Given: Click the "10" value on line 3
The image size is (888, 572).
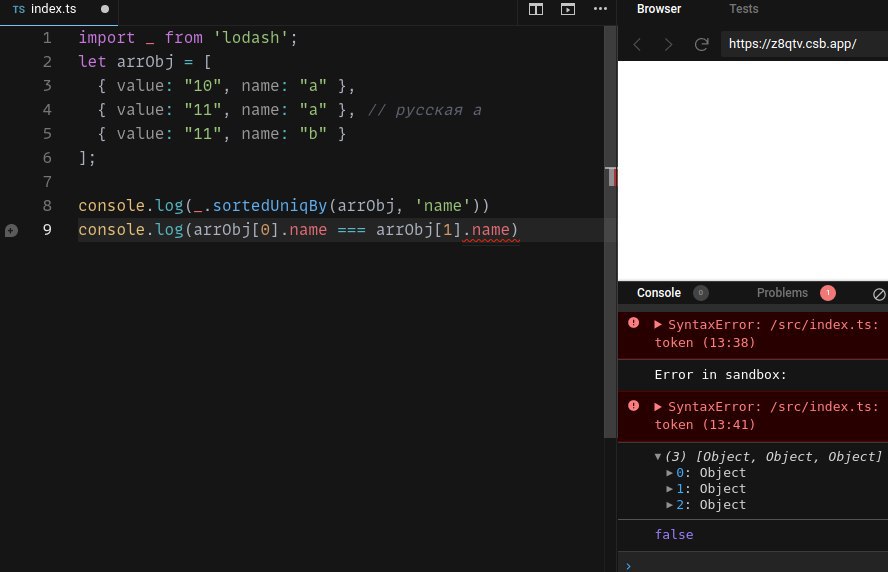Looking at the screenshot, I should coord(202,86).
